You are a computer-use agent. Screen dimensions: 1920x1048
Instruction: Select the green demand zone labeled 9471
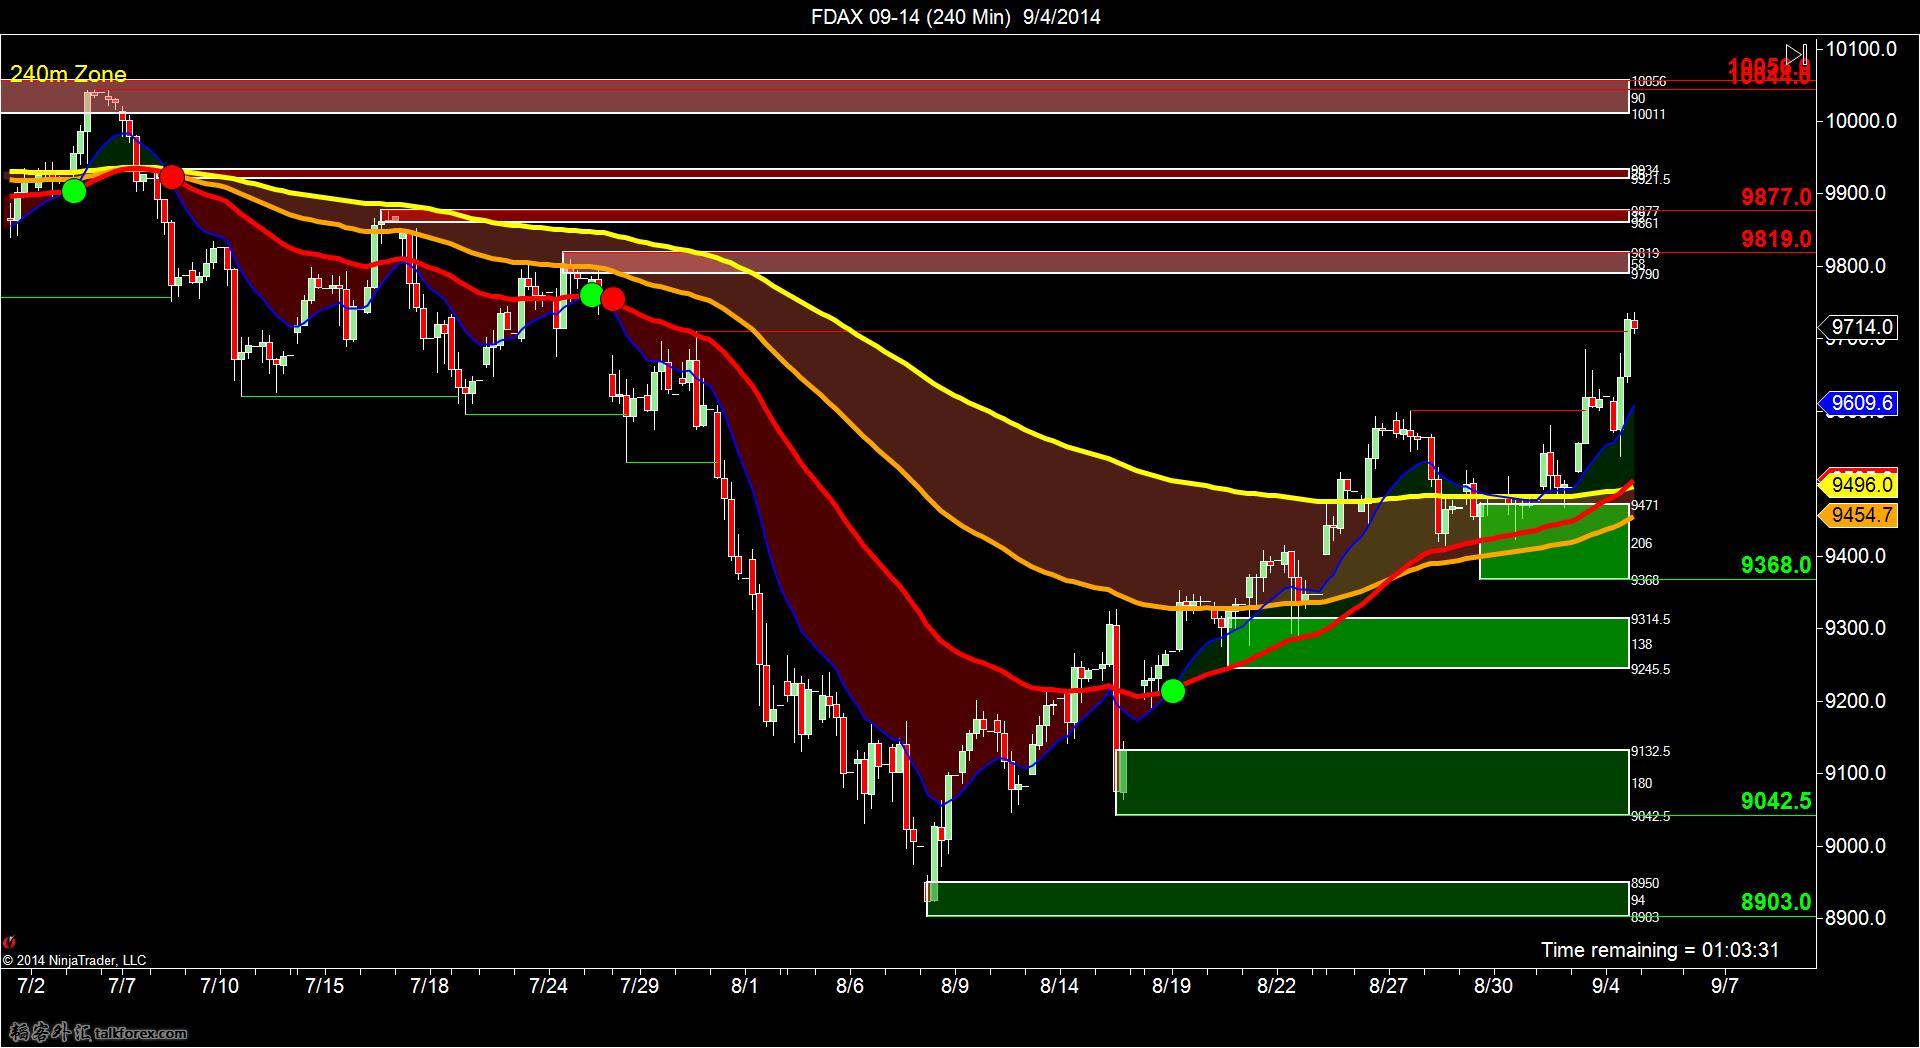1554,541
